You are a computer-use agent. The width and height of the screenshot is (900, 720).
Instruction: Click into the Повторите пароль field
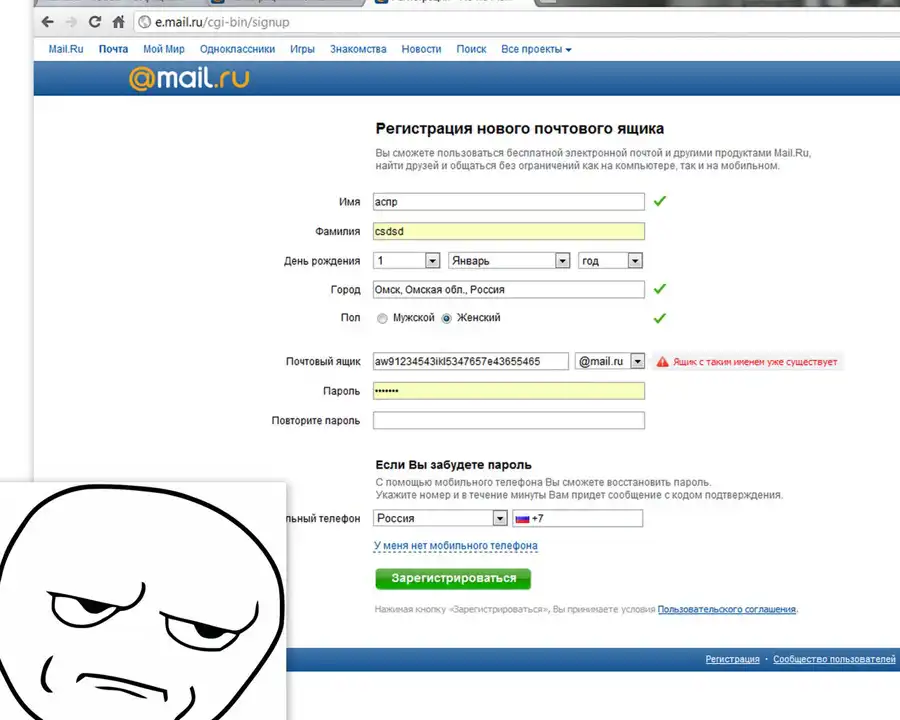(x=508, y=420)
